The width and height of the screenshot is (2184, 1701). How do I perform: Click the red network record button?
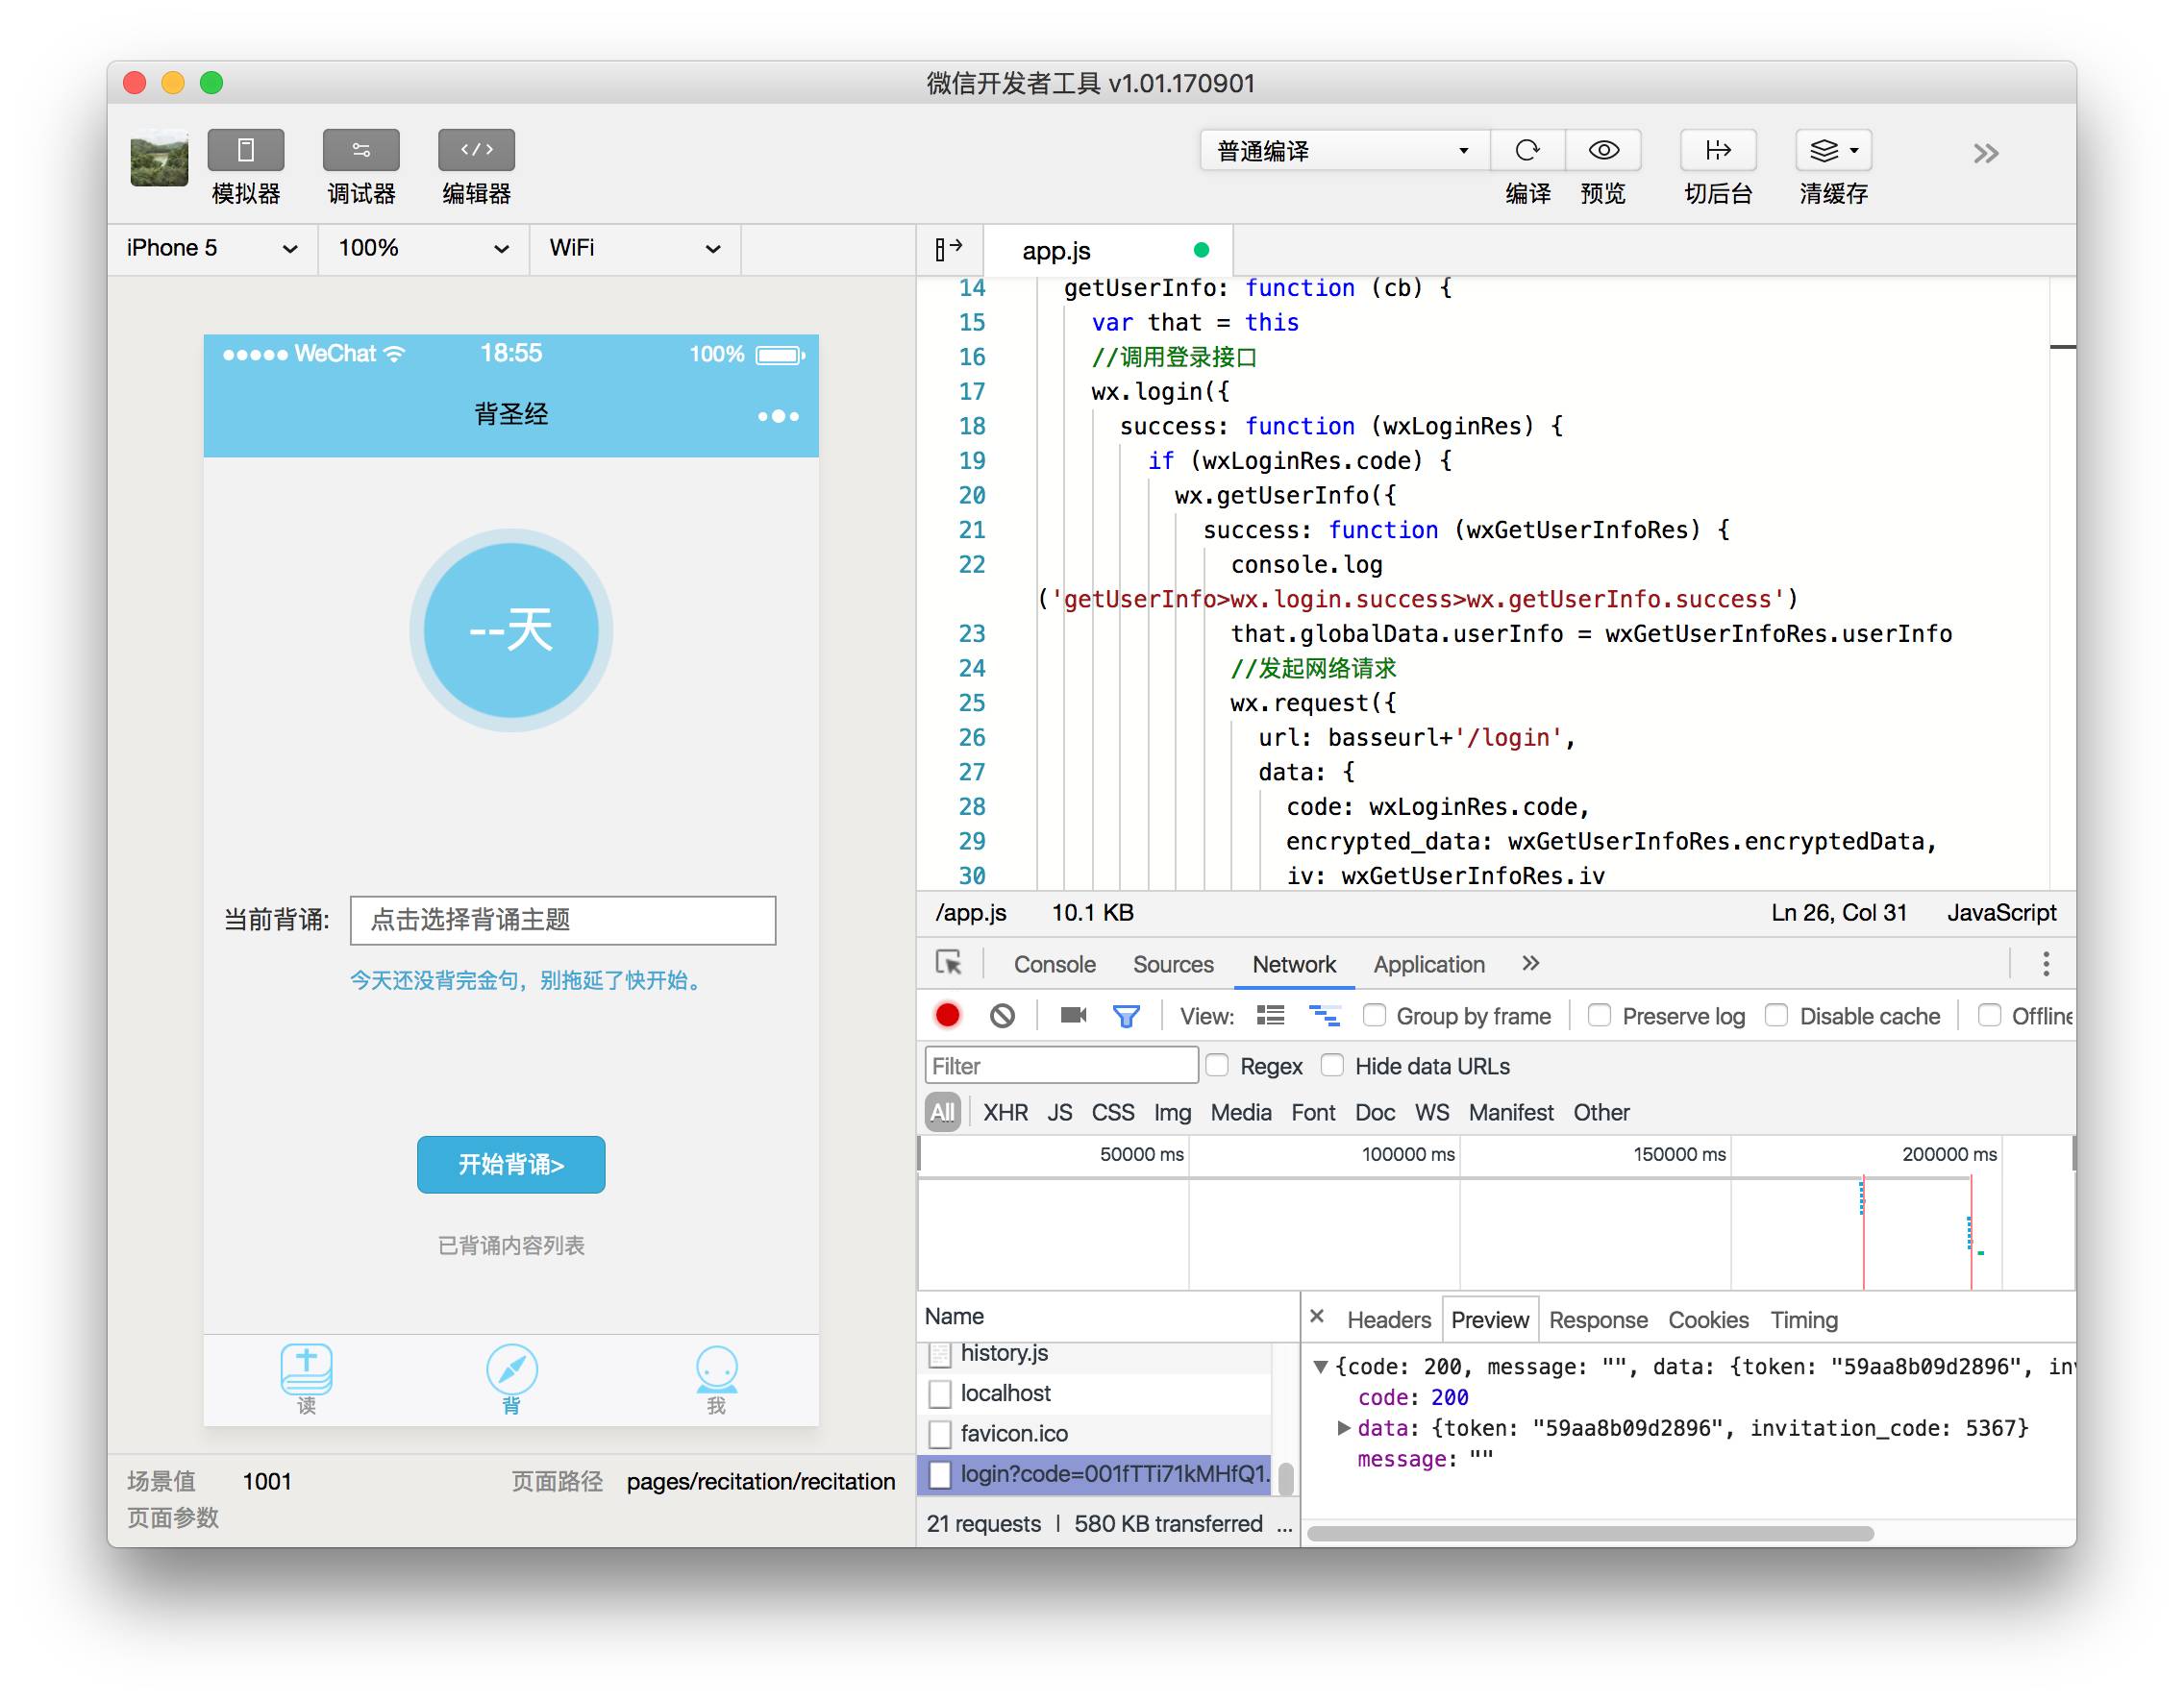947,1016
